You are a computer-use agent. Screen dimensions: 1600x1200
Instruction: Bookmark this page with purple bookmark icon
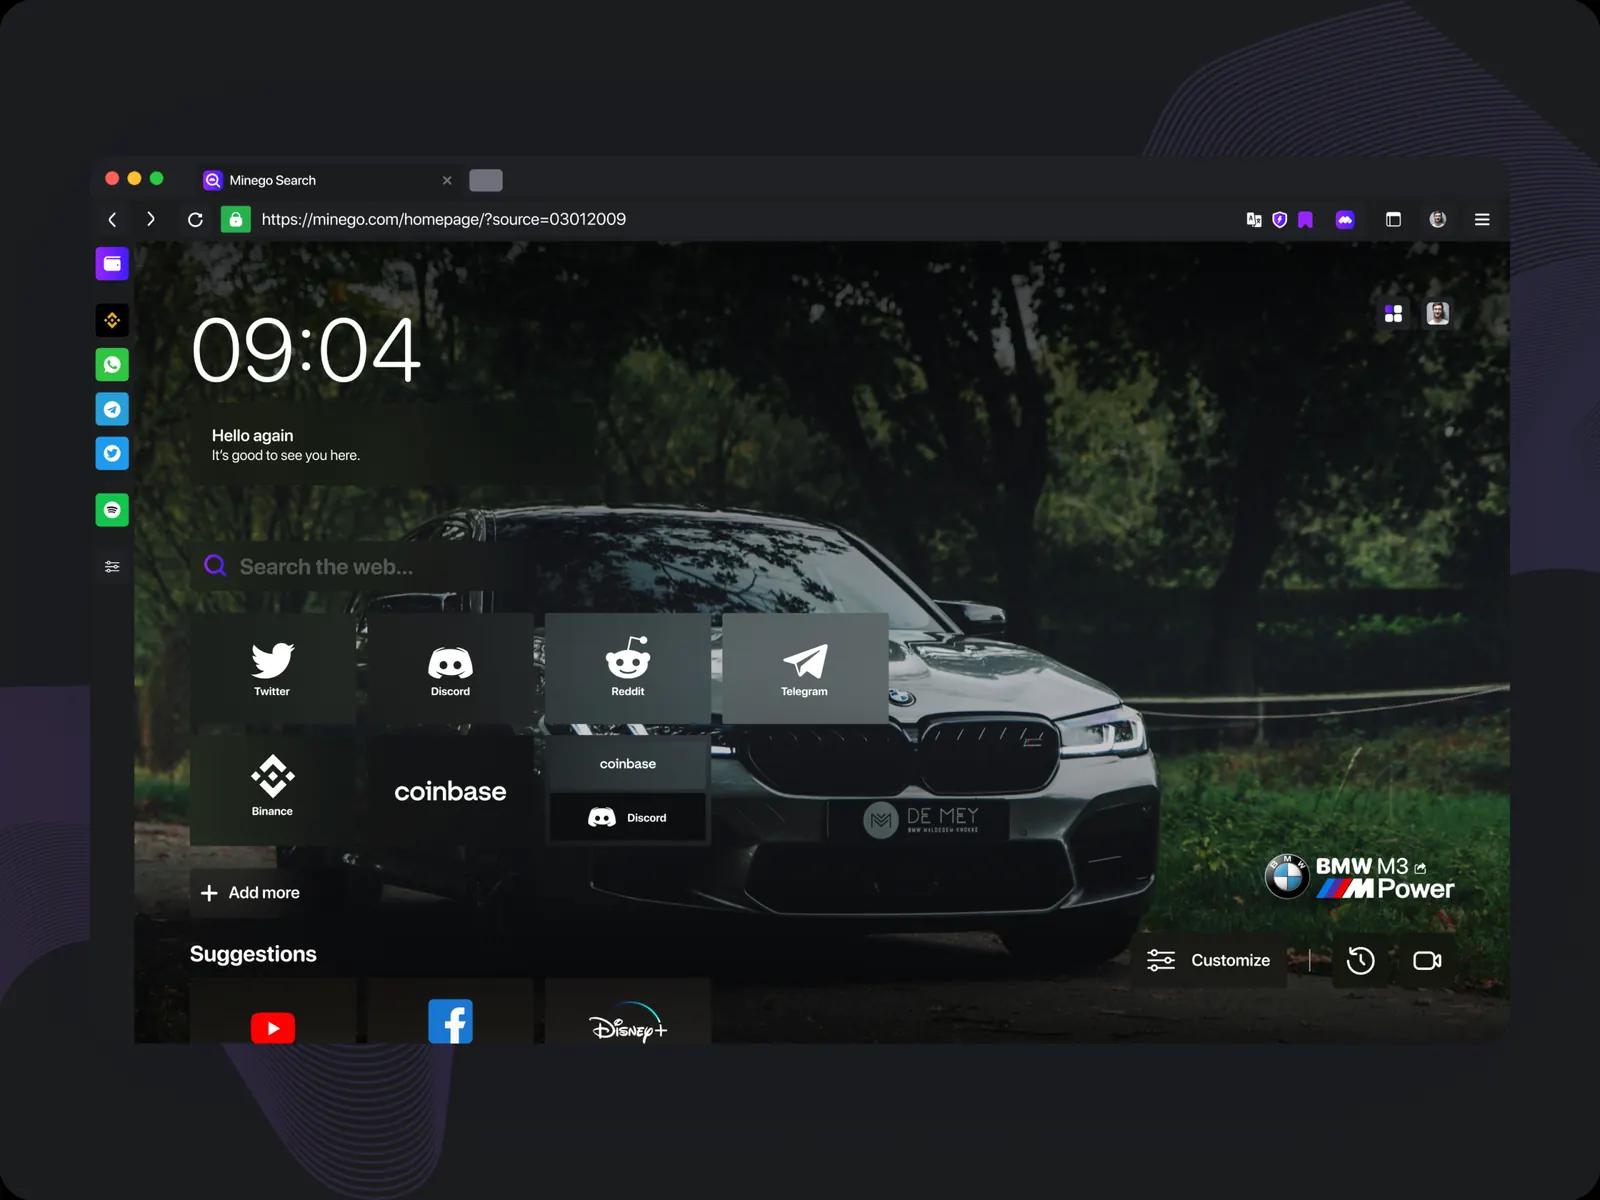point(1306,220)
